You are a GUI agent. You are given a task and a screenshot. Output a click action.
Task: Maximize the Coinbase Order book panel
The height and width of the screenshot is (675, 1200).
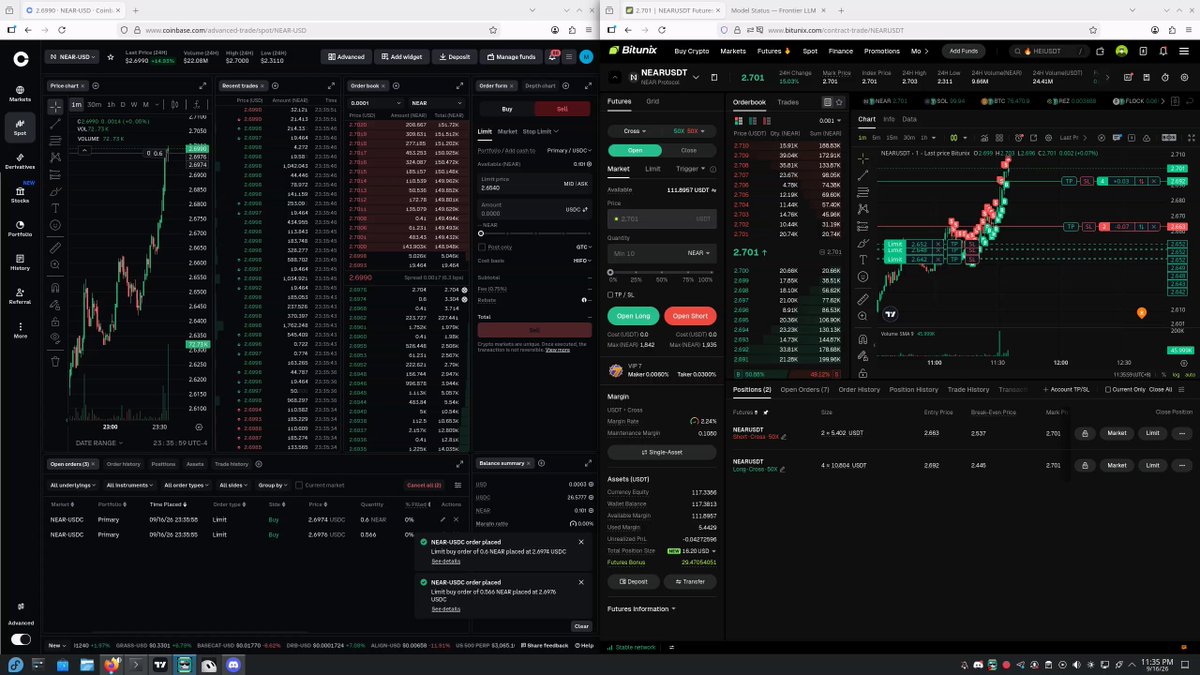pos(458,86)
